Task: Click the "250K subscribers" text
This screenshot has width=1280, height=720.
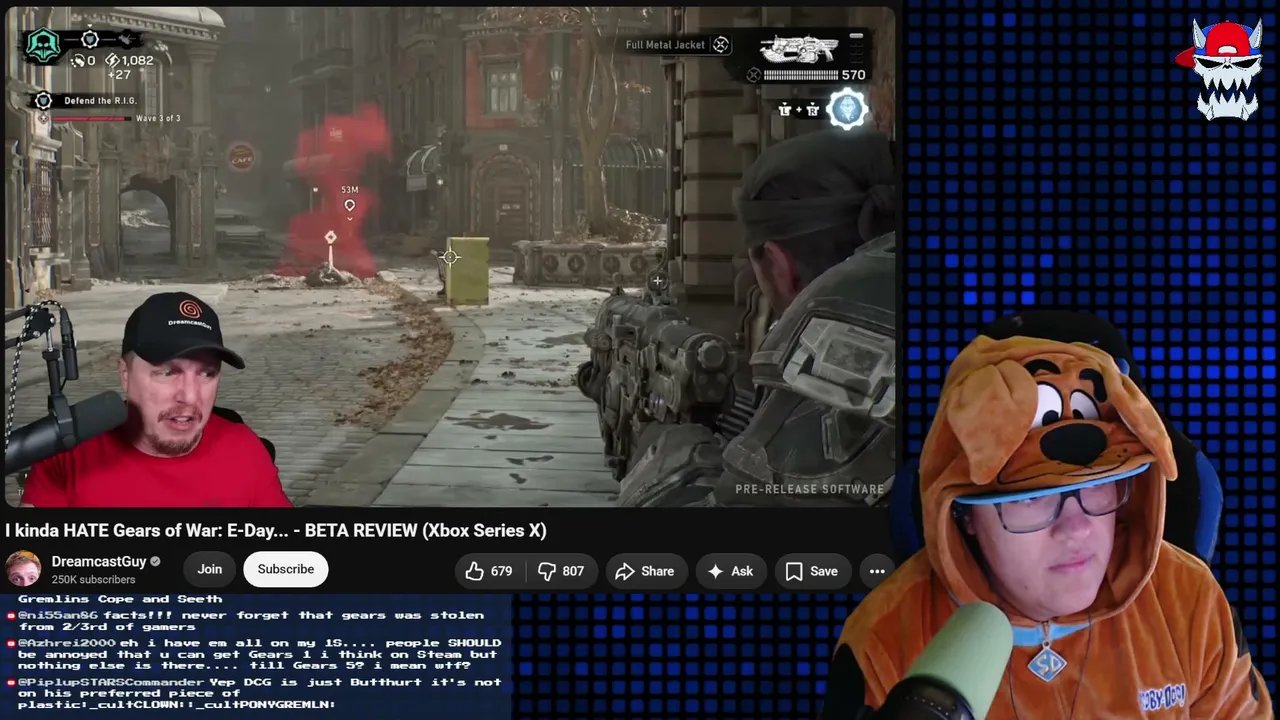Action: (x=93, y=580)
